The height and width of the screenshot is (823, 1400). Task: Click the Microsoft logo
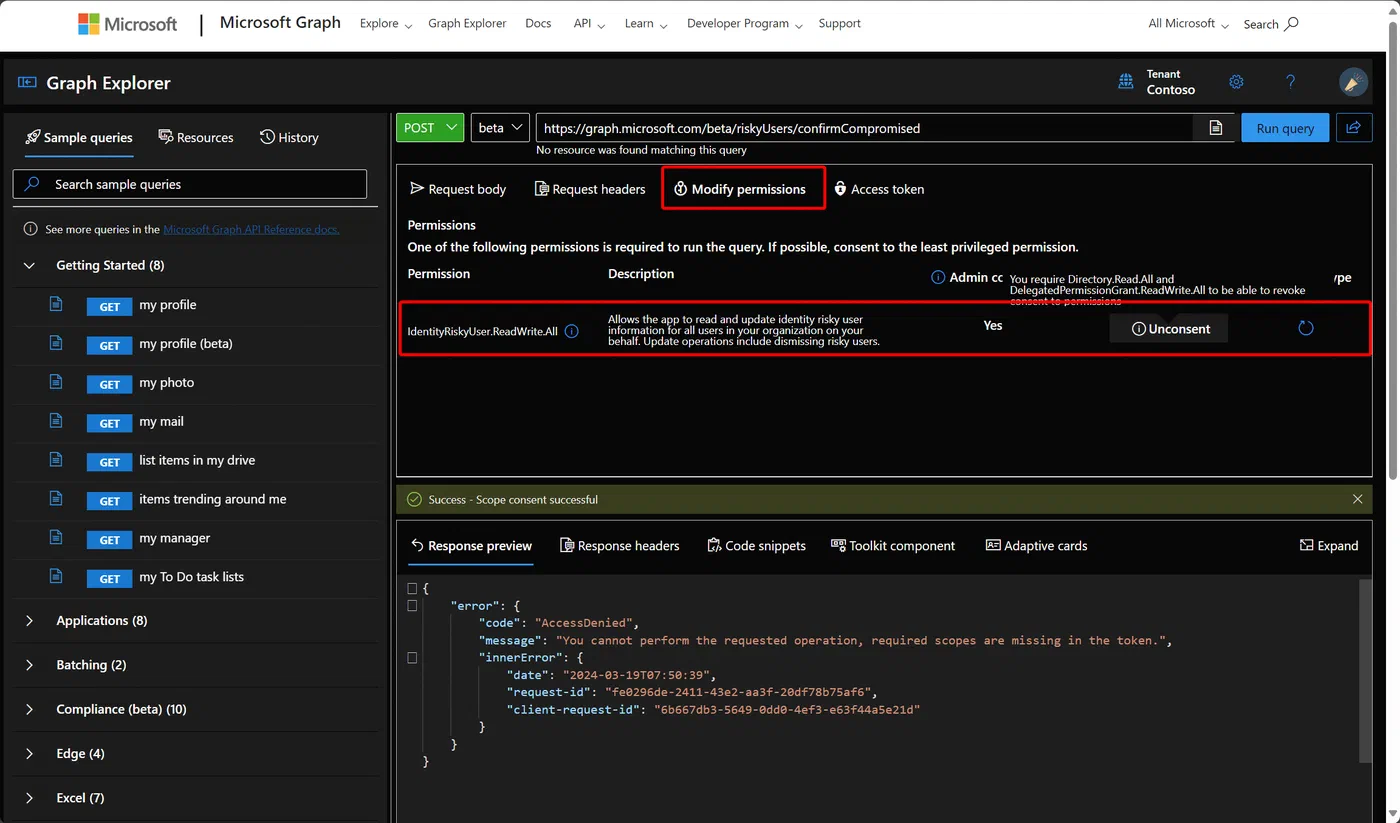[127, 24]
